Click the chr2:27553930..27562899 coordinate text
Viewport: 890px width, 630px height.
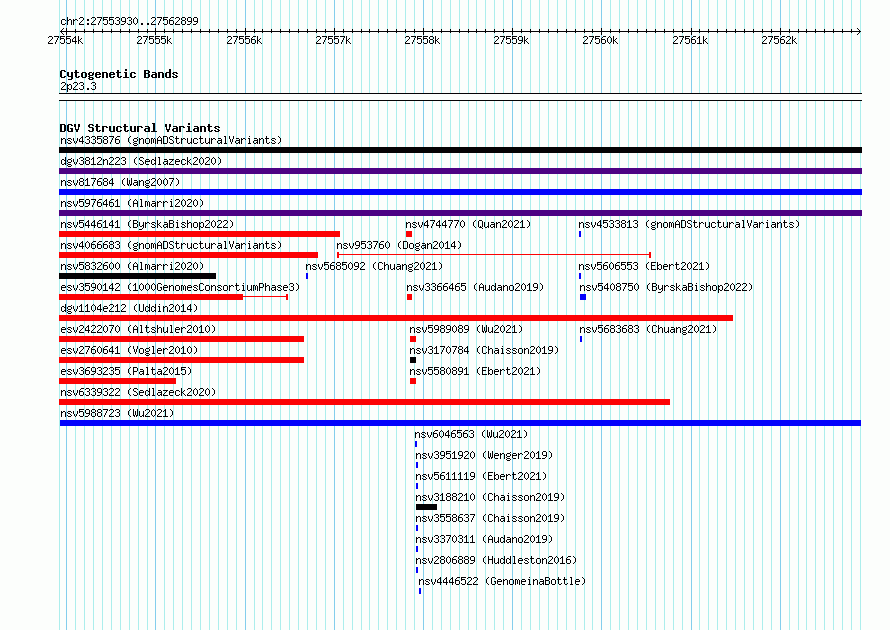pyautogui.click(x=129, y=21)
